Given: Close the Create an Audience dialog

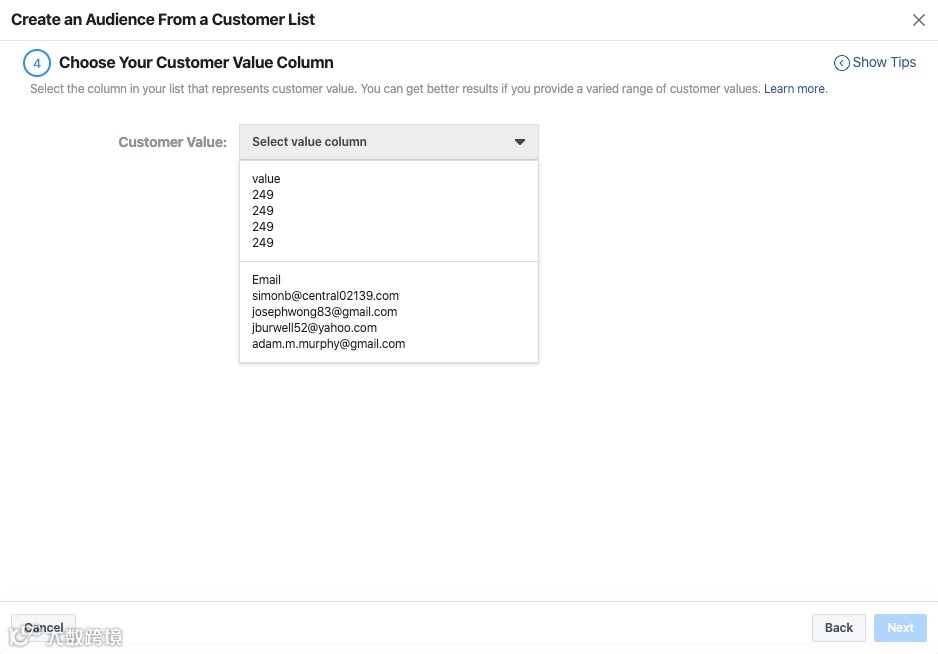Looking at the screenshot, I should tap(919, 20).
